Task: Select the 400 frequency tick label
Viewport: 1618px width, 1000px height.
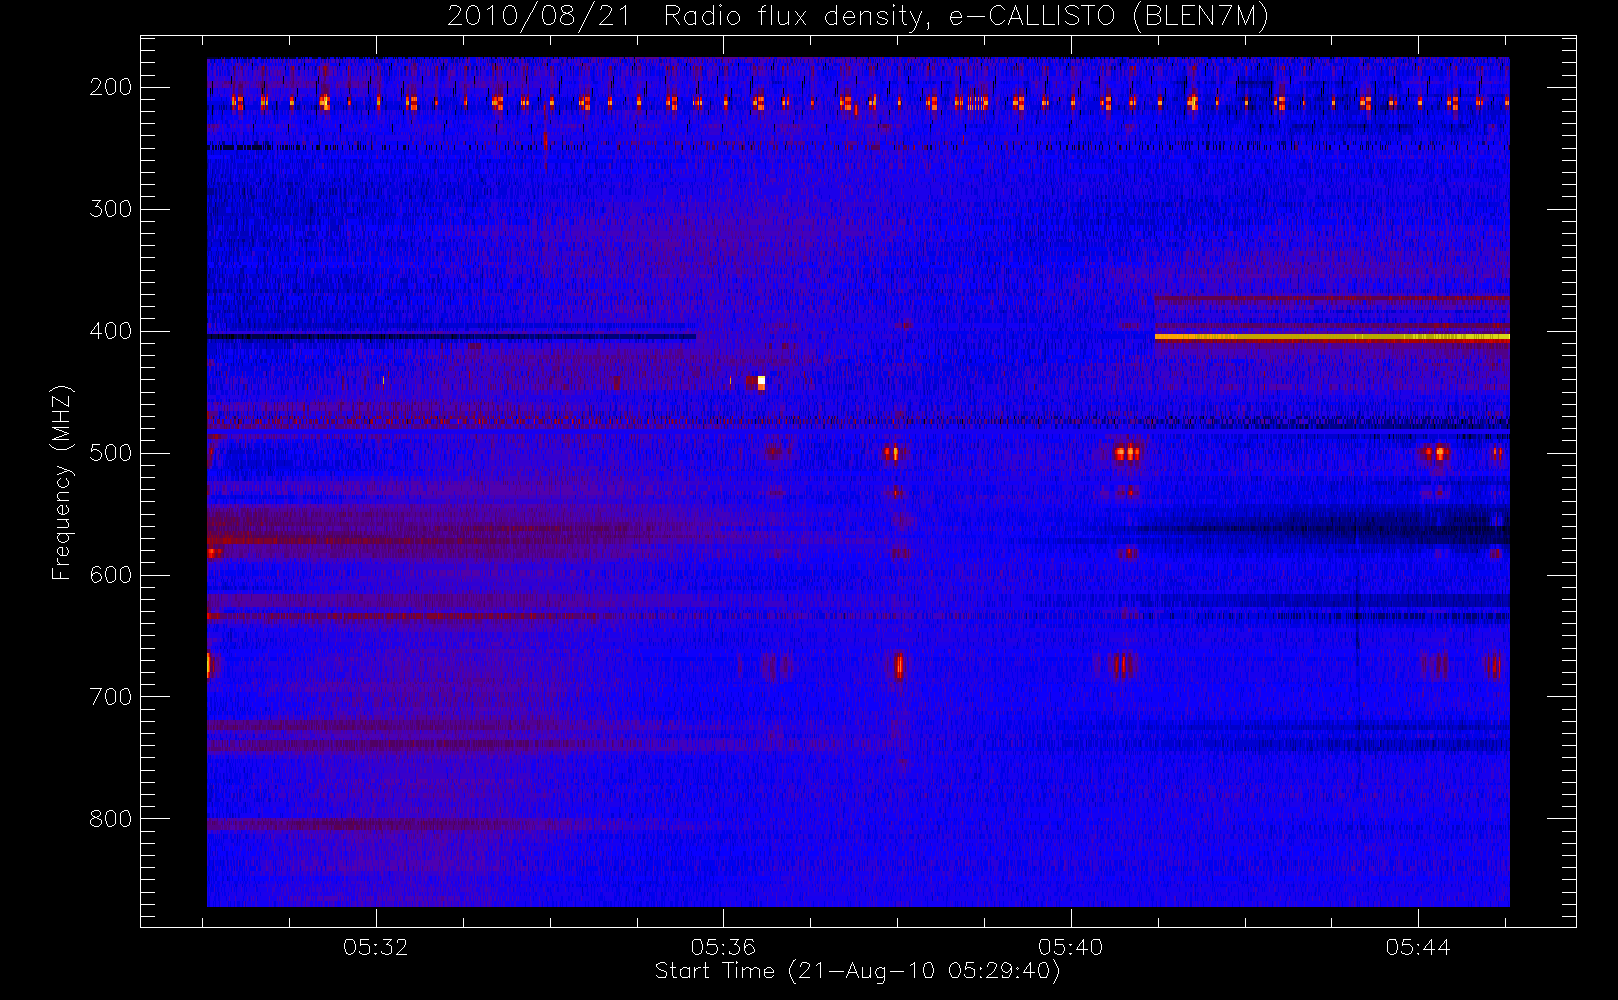Action: click(111, 331)
